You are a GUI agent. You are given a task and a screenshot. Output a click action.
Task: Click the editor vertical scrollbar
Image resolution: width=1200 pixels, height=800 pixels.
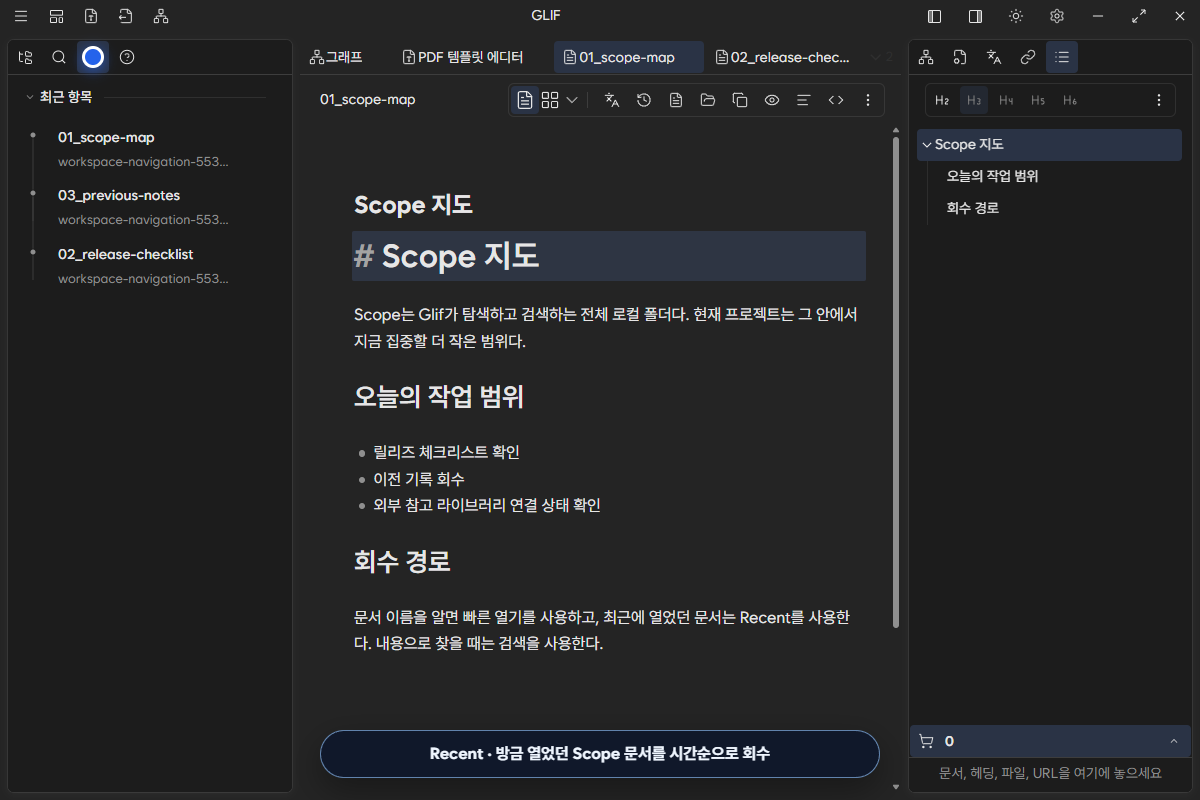896,382
